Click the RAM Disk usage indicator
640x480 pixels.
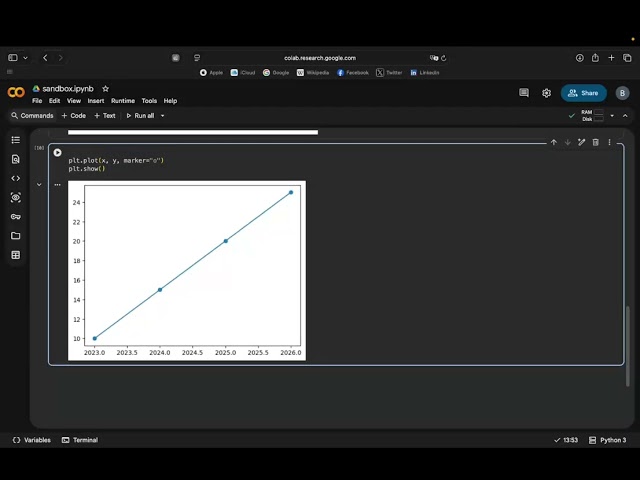(x=592, y=116)
